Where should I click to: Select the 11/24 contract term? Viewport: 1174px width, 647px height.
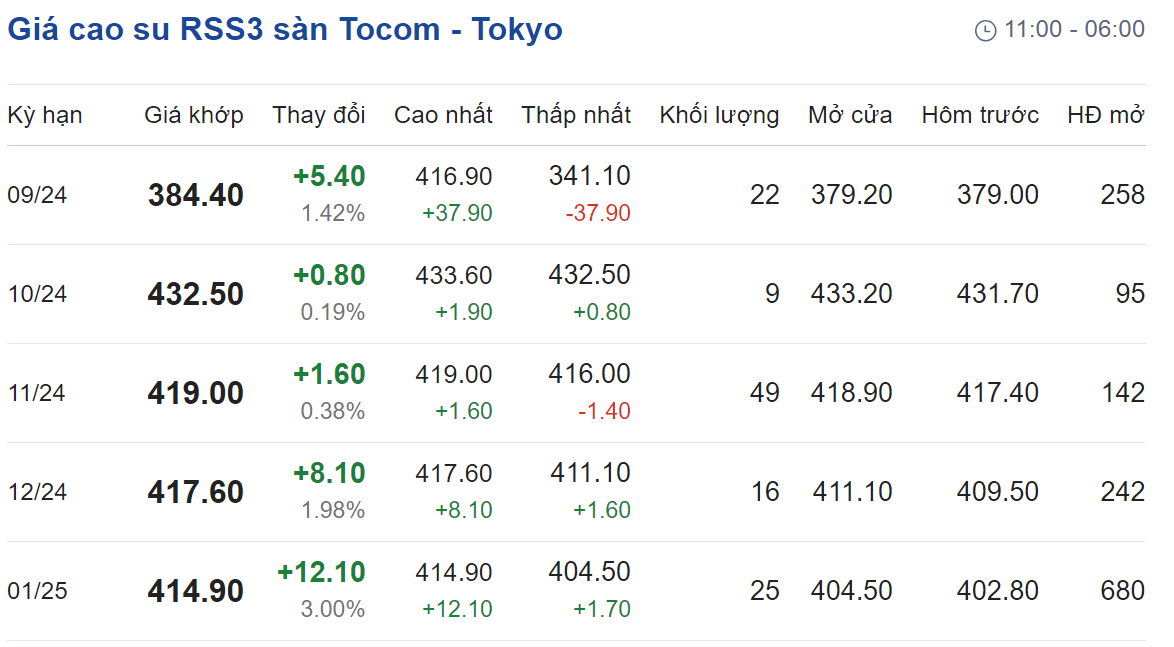[x=37, y=393]
